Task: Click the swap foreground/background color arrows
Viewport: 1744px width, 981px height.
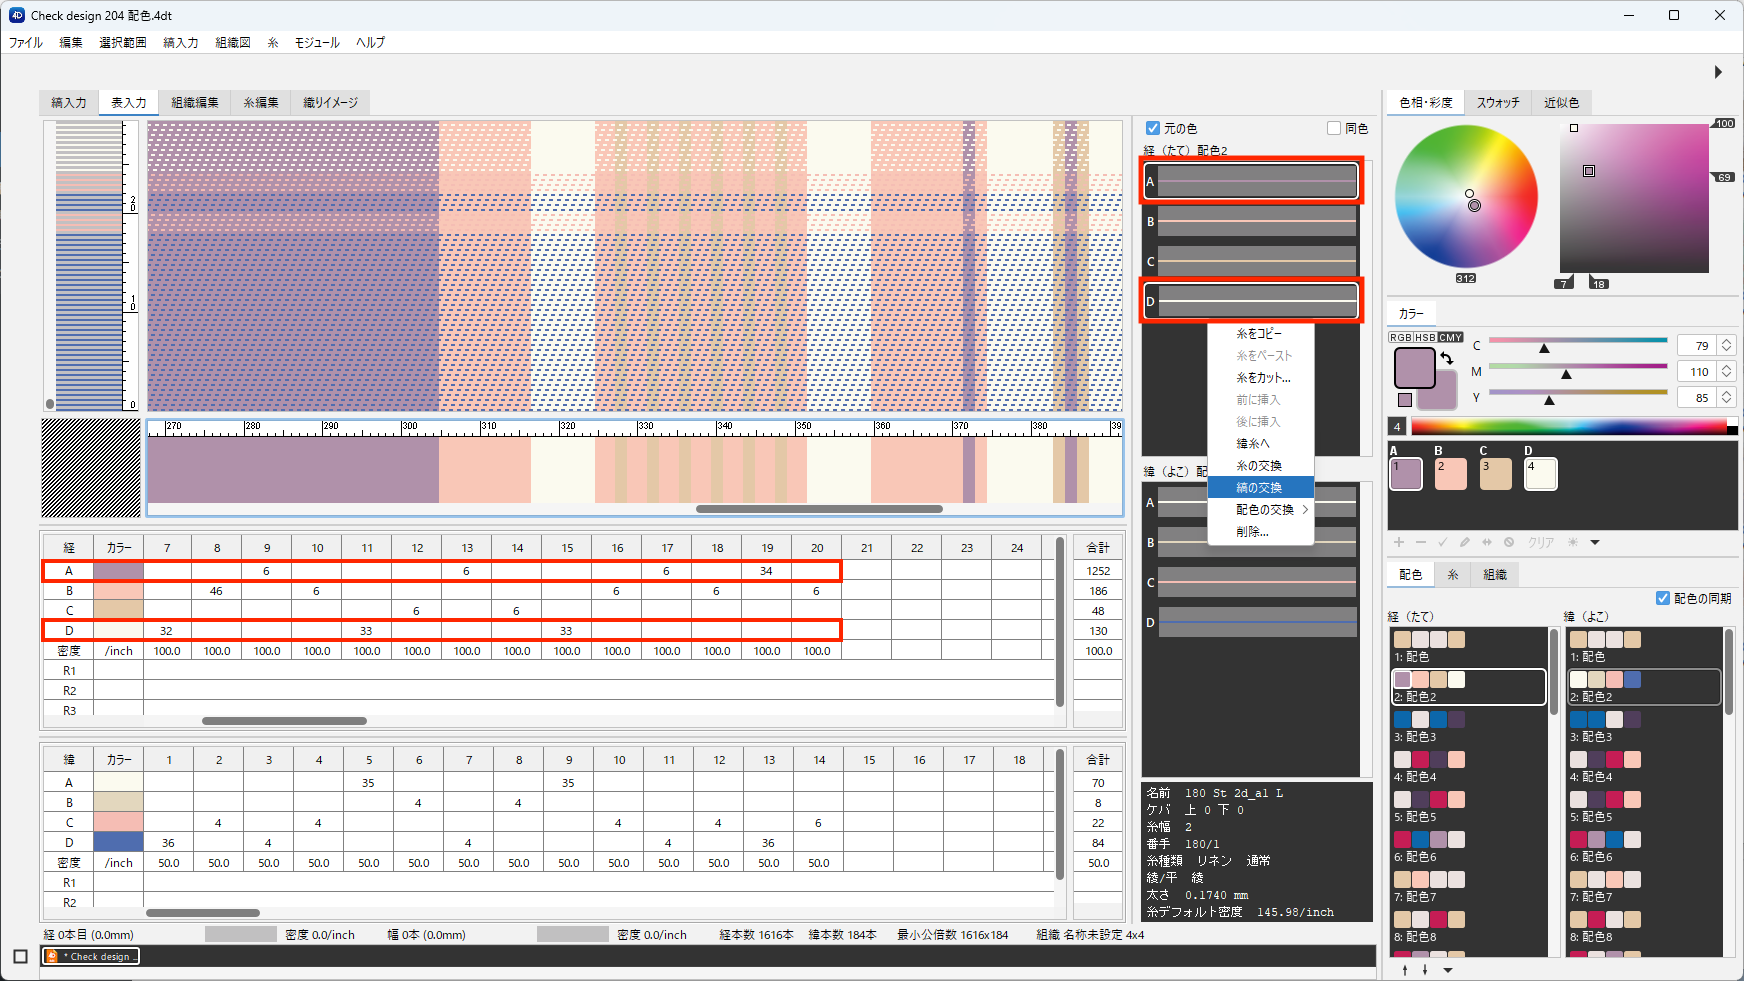Action: (x=1447, y=358)
